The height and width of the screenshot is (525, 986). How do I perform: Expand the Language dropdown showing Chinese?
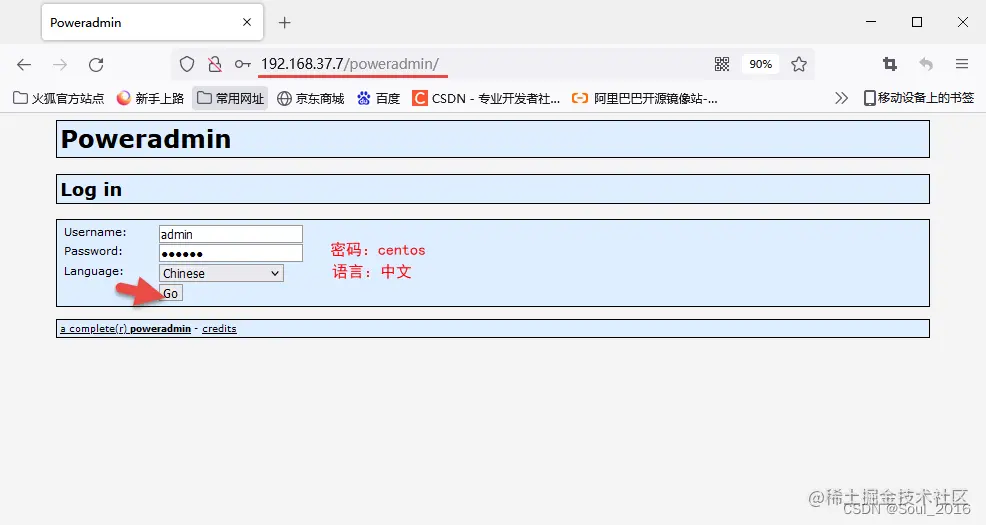coord(221,273)
